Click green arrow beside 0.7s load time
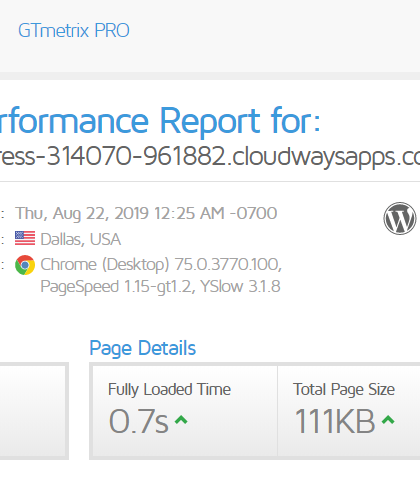Viewport: 420px width, 486px height. pyautogui.click(x=181, y=420)
